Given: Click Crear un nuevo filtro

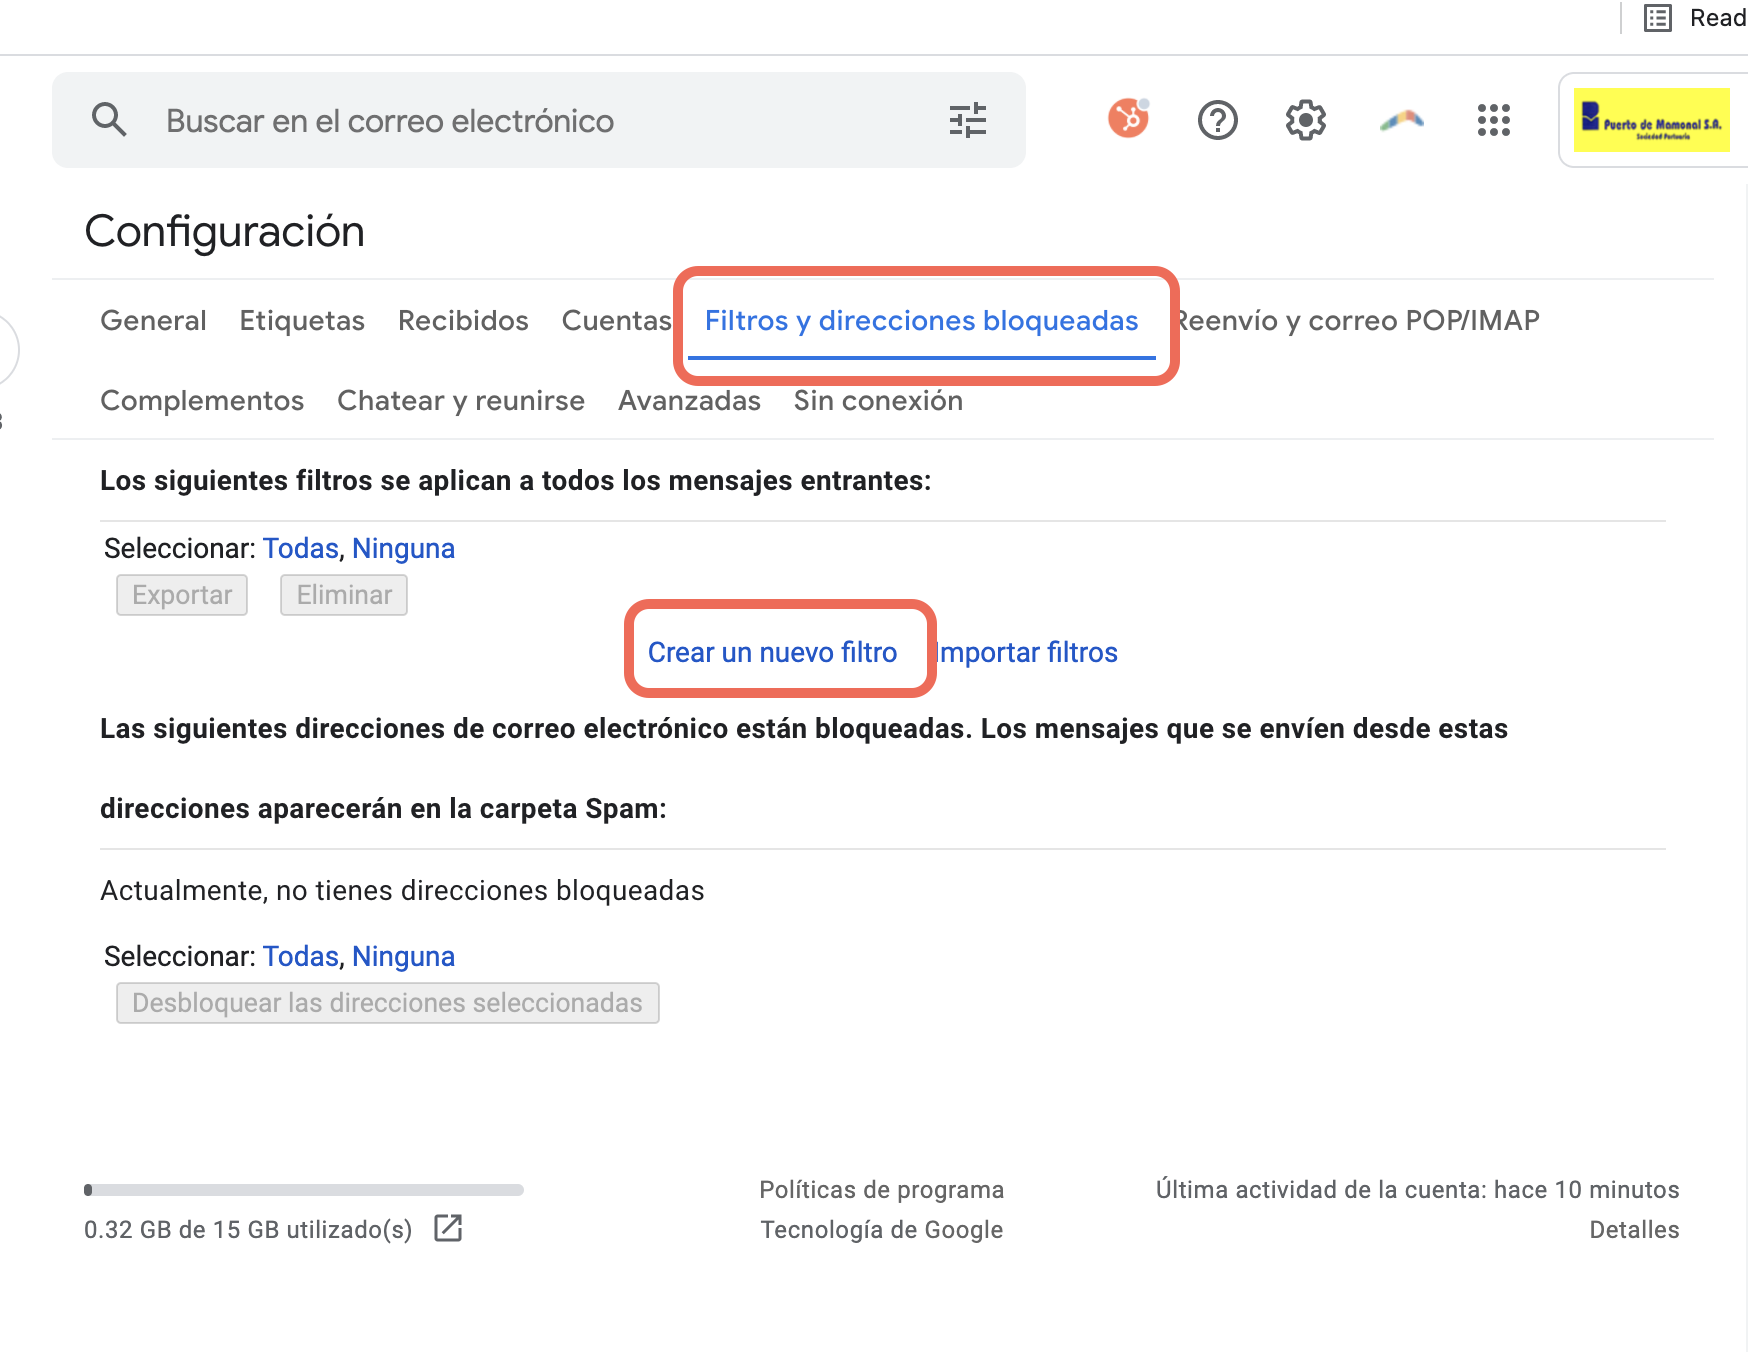Looking at the screenshot, I should [x=772, y=652].
